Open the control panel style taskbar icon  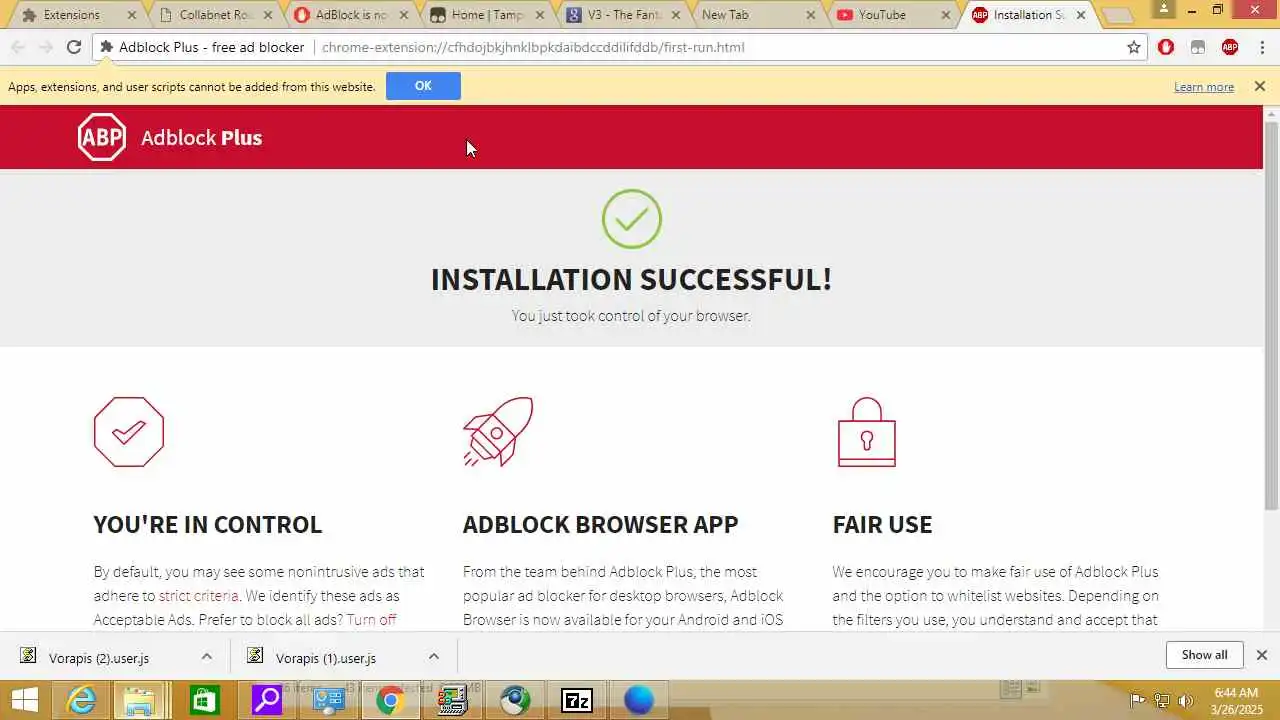coord(328,700)
